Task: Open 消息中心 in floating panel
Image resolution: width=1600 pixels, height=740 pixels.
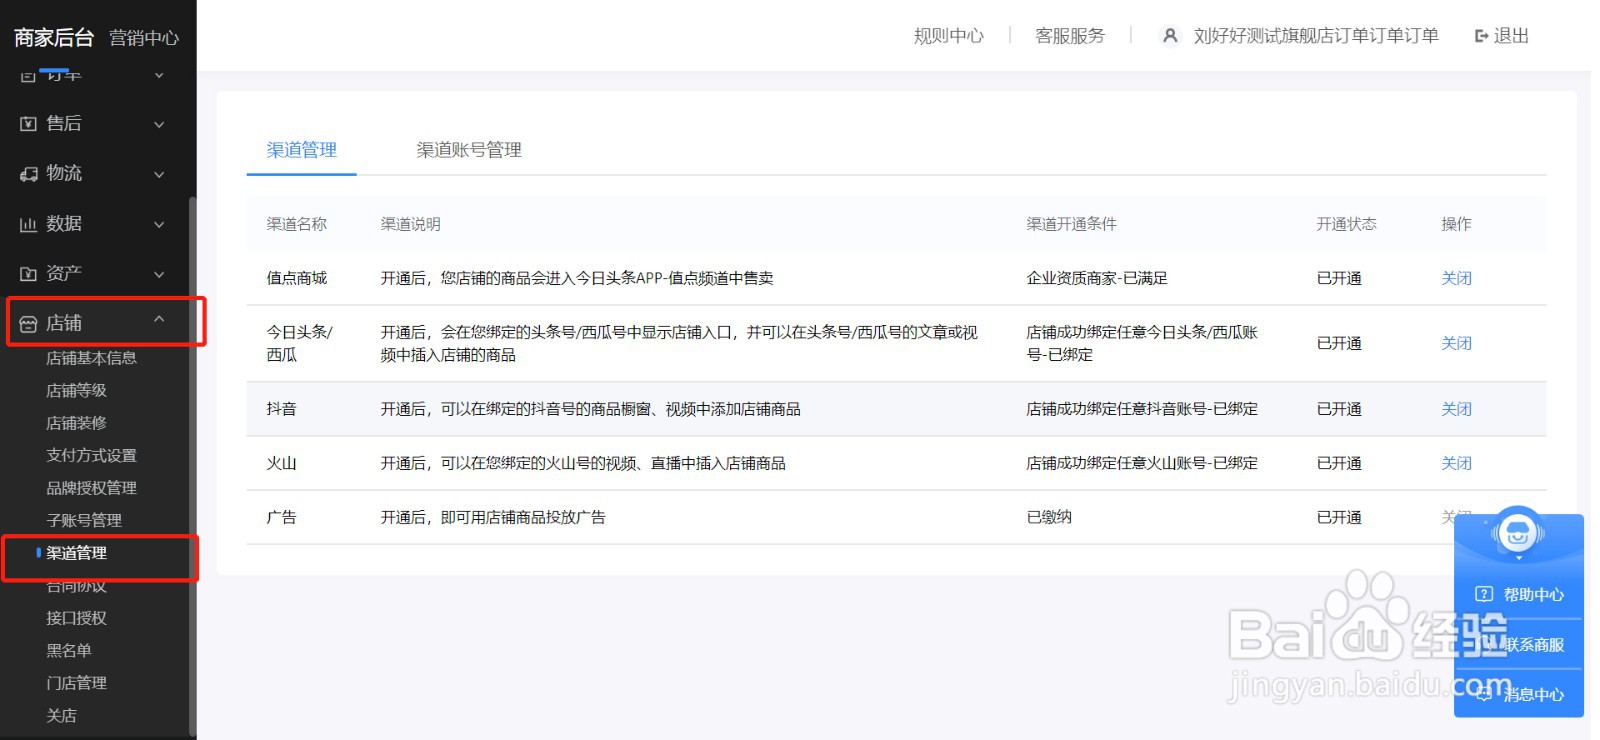Action: [1534, 694]
